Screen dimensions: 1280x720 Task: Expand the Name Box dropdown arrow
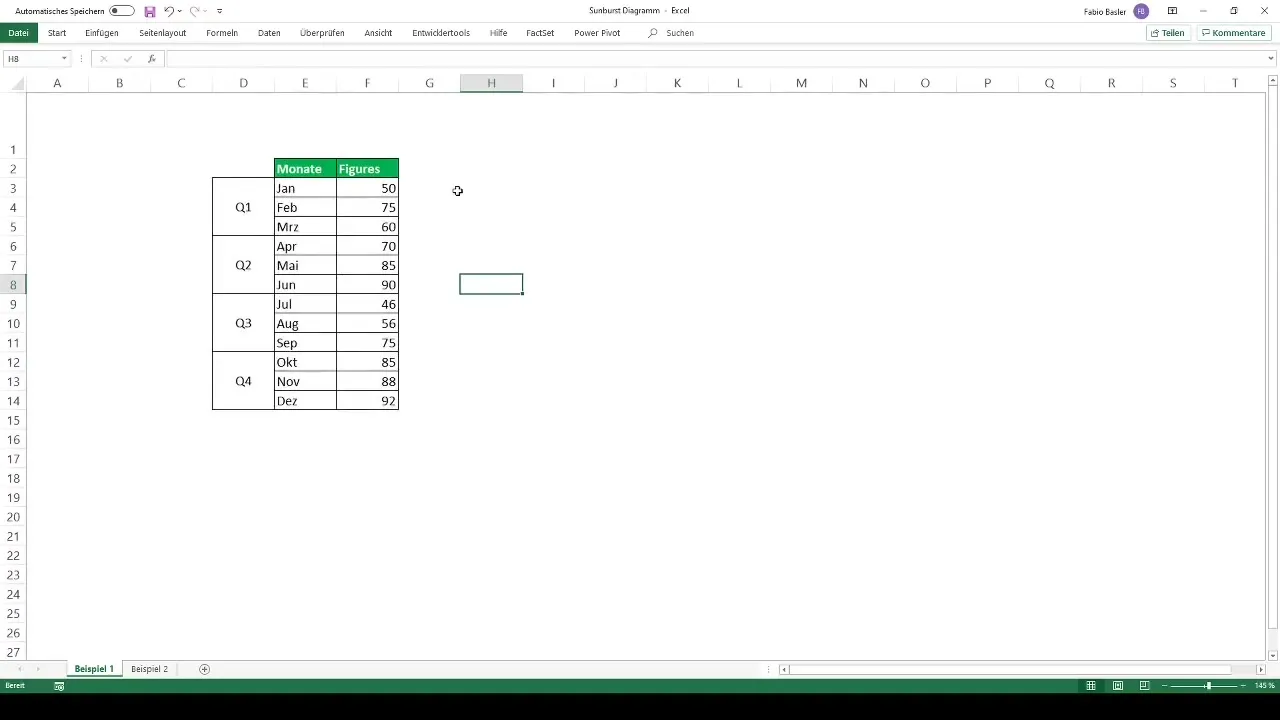click(x=64, y=59)
